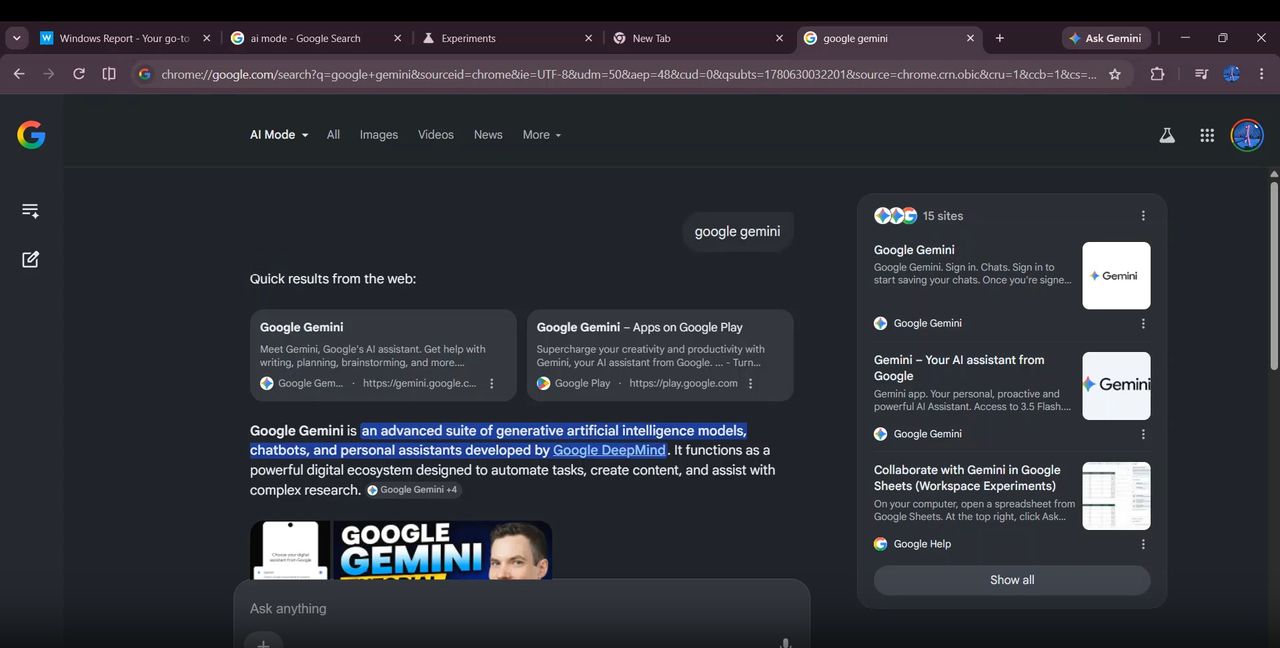1280x648 pixels.
Task: Focus the Ask anything input field
Action: 522,608
